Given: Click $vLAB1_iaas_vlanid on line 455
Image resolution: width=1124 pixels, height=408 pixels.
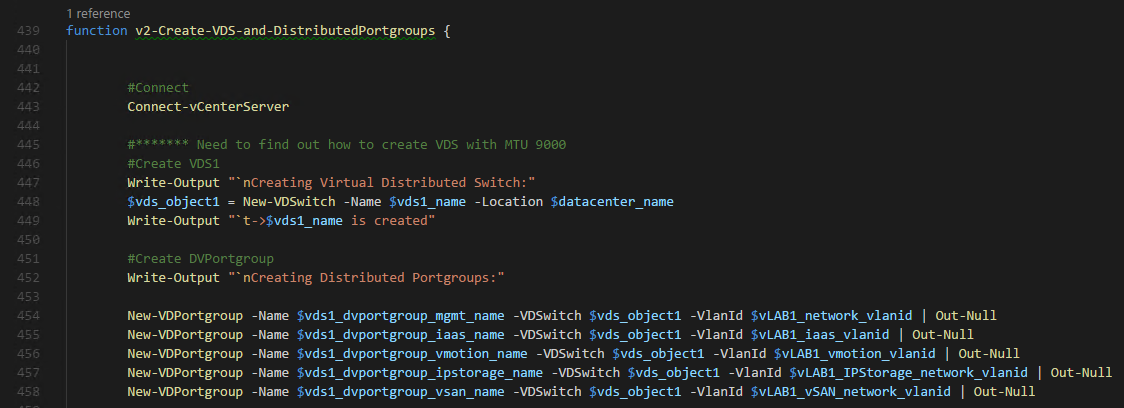Looking at the screenshot, I should coord(820,334).
